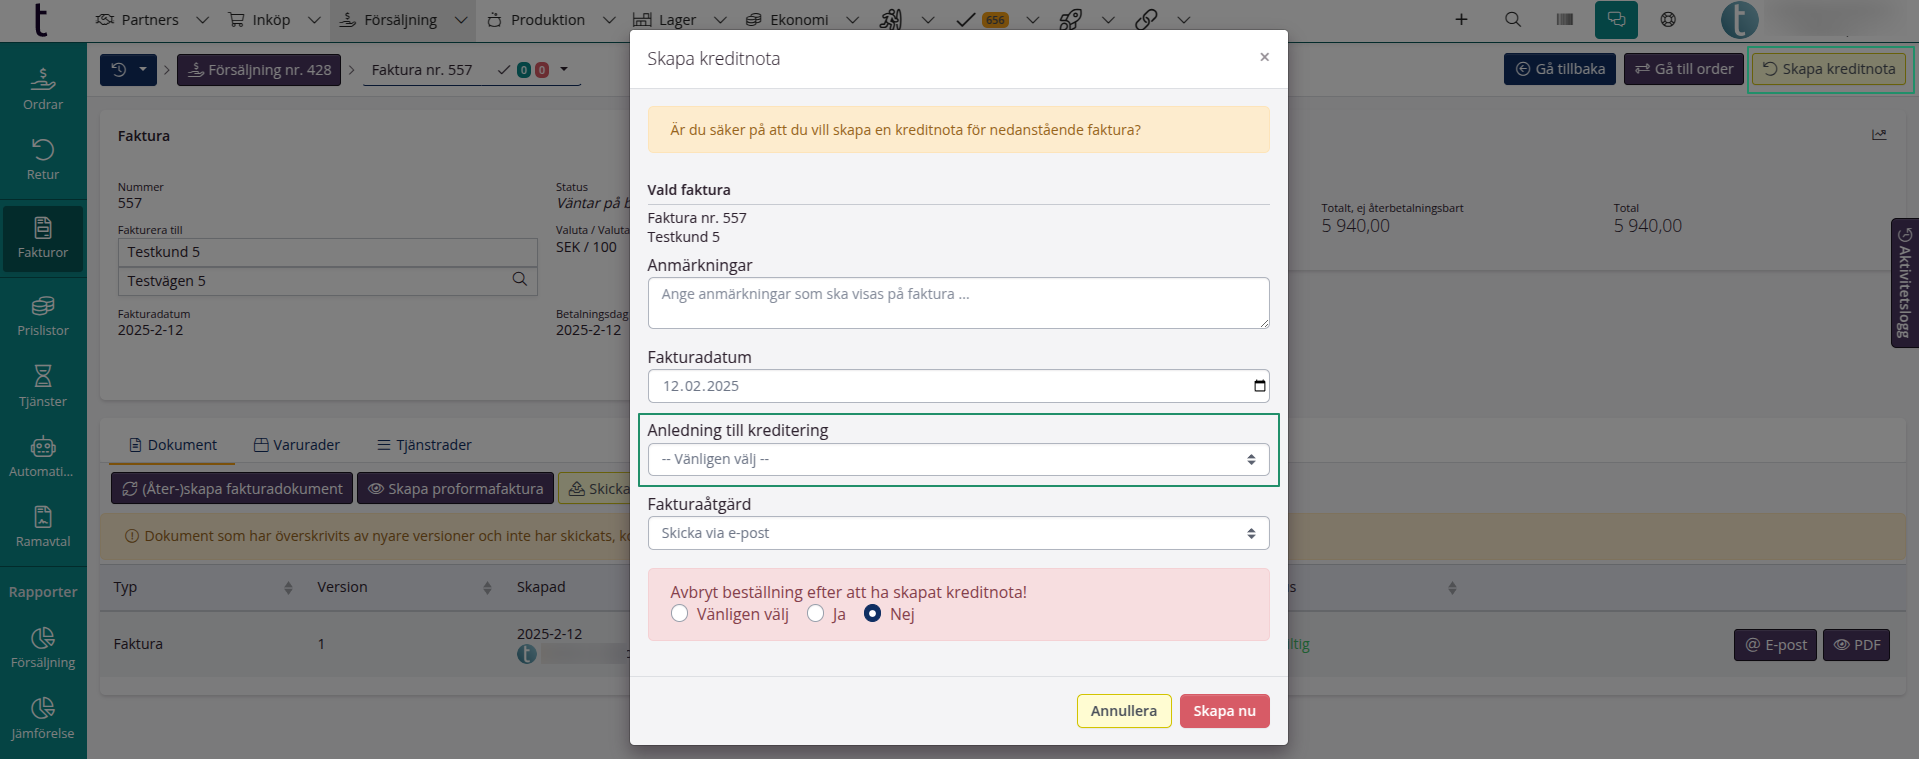The image size is (1919, 759).
Task: Open the Ordrar sidebar section
Action: tap(43, 89)
